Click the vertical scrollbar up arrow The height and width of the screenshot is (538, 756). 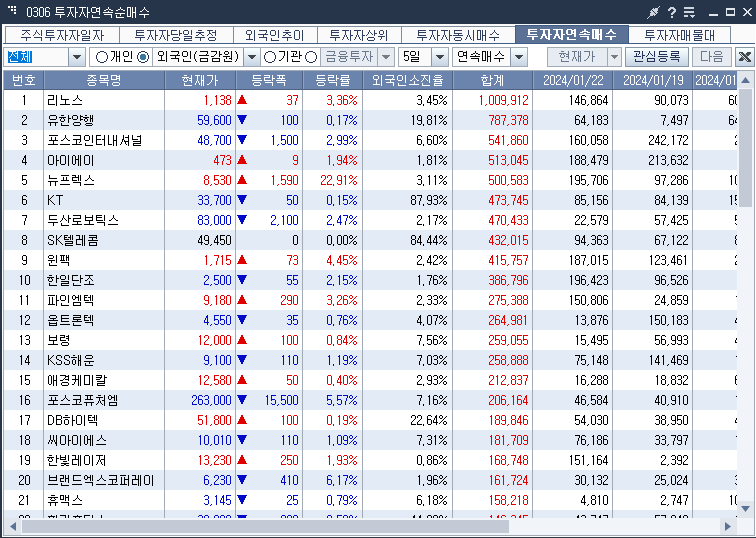tap(745, 80)
